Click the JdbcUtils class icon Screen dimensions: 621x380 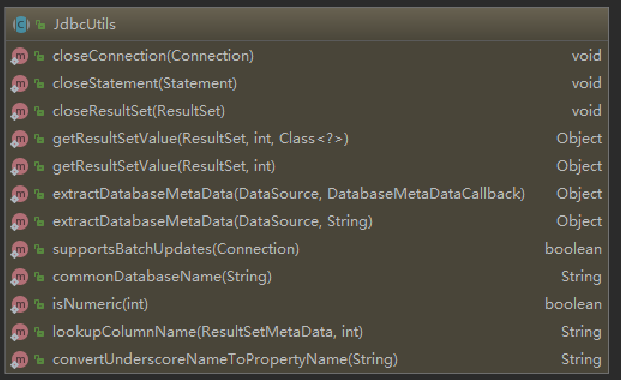pyautogui.click(x=21, y=25)
